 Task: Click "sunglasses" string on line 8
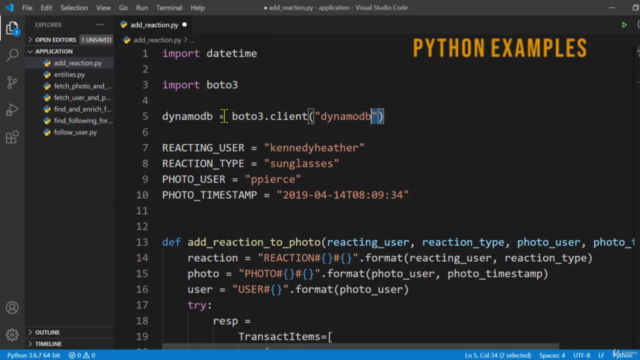(x=302, y=164)
